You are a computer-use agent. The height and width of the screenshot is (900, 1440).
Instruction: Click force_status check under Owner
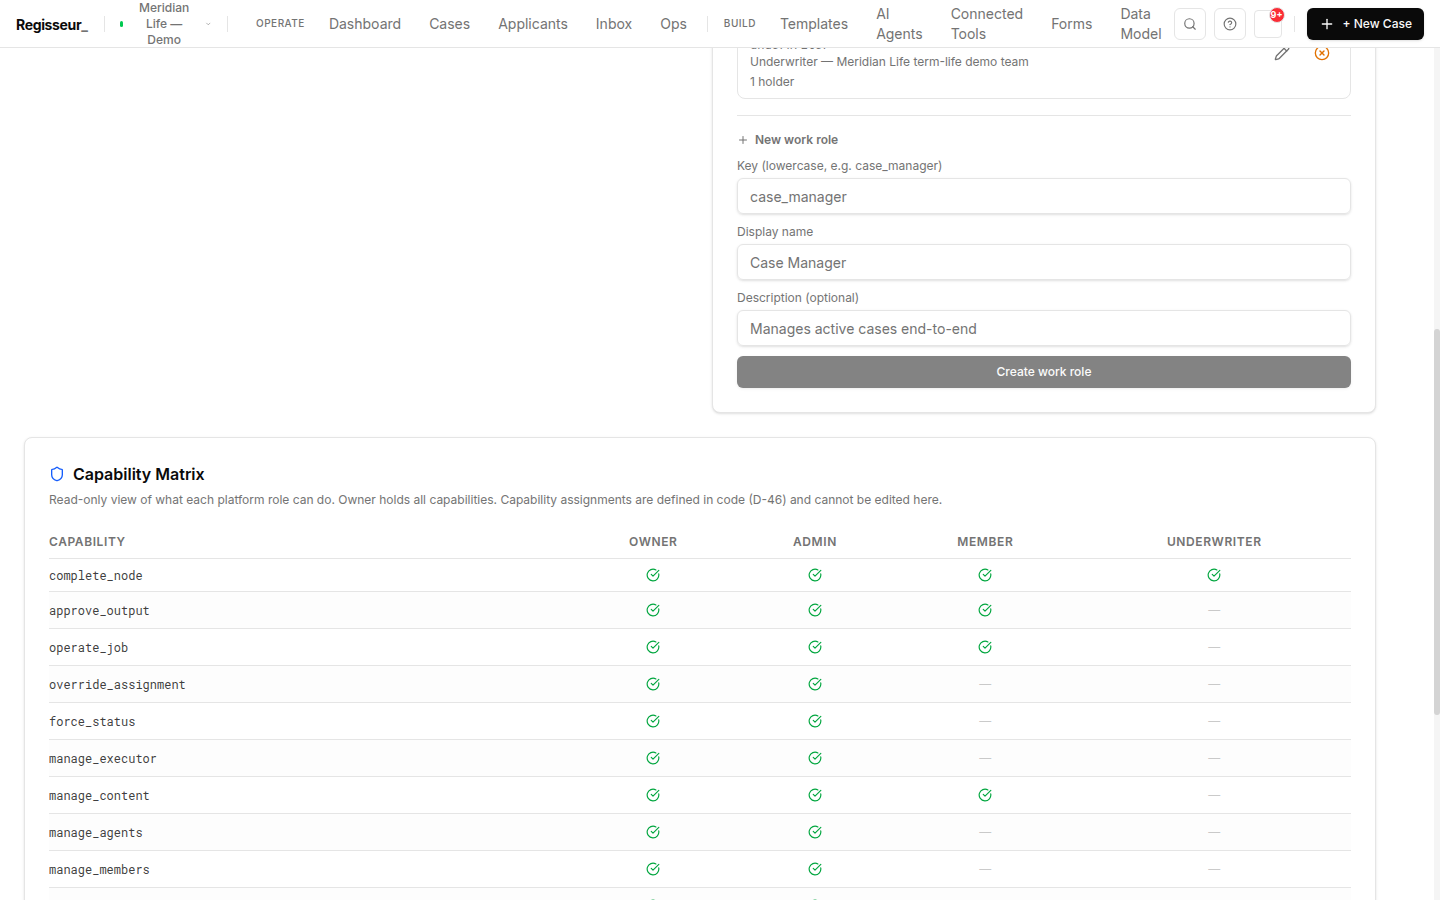tap(653, 721)
